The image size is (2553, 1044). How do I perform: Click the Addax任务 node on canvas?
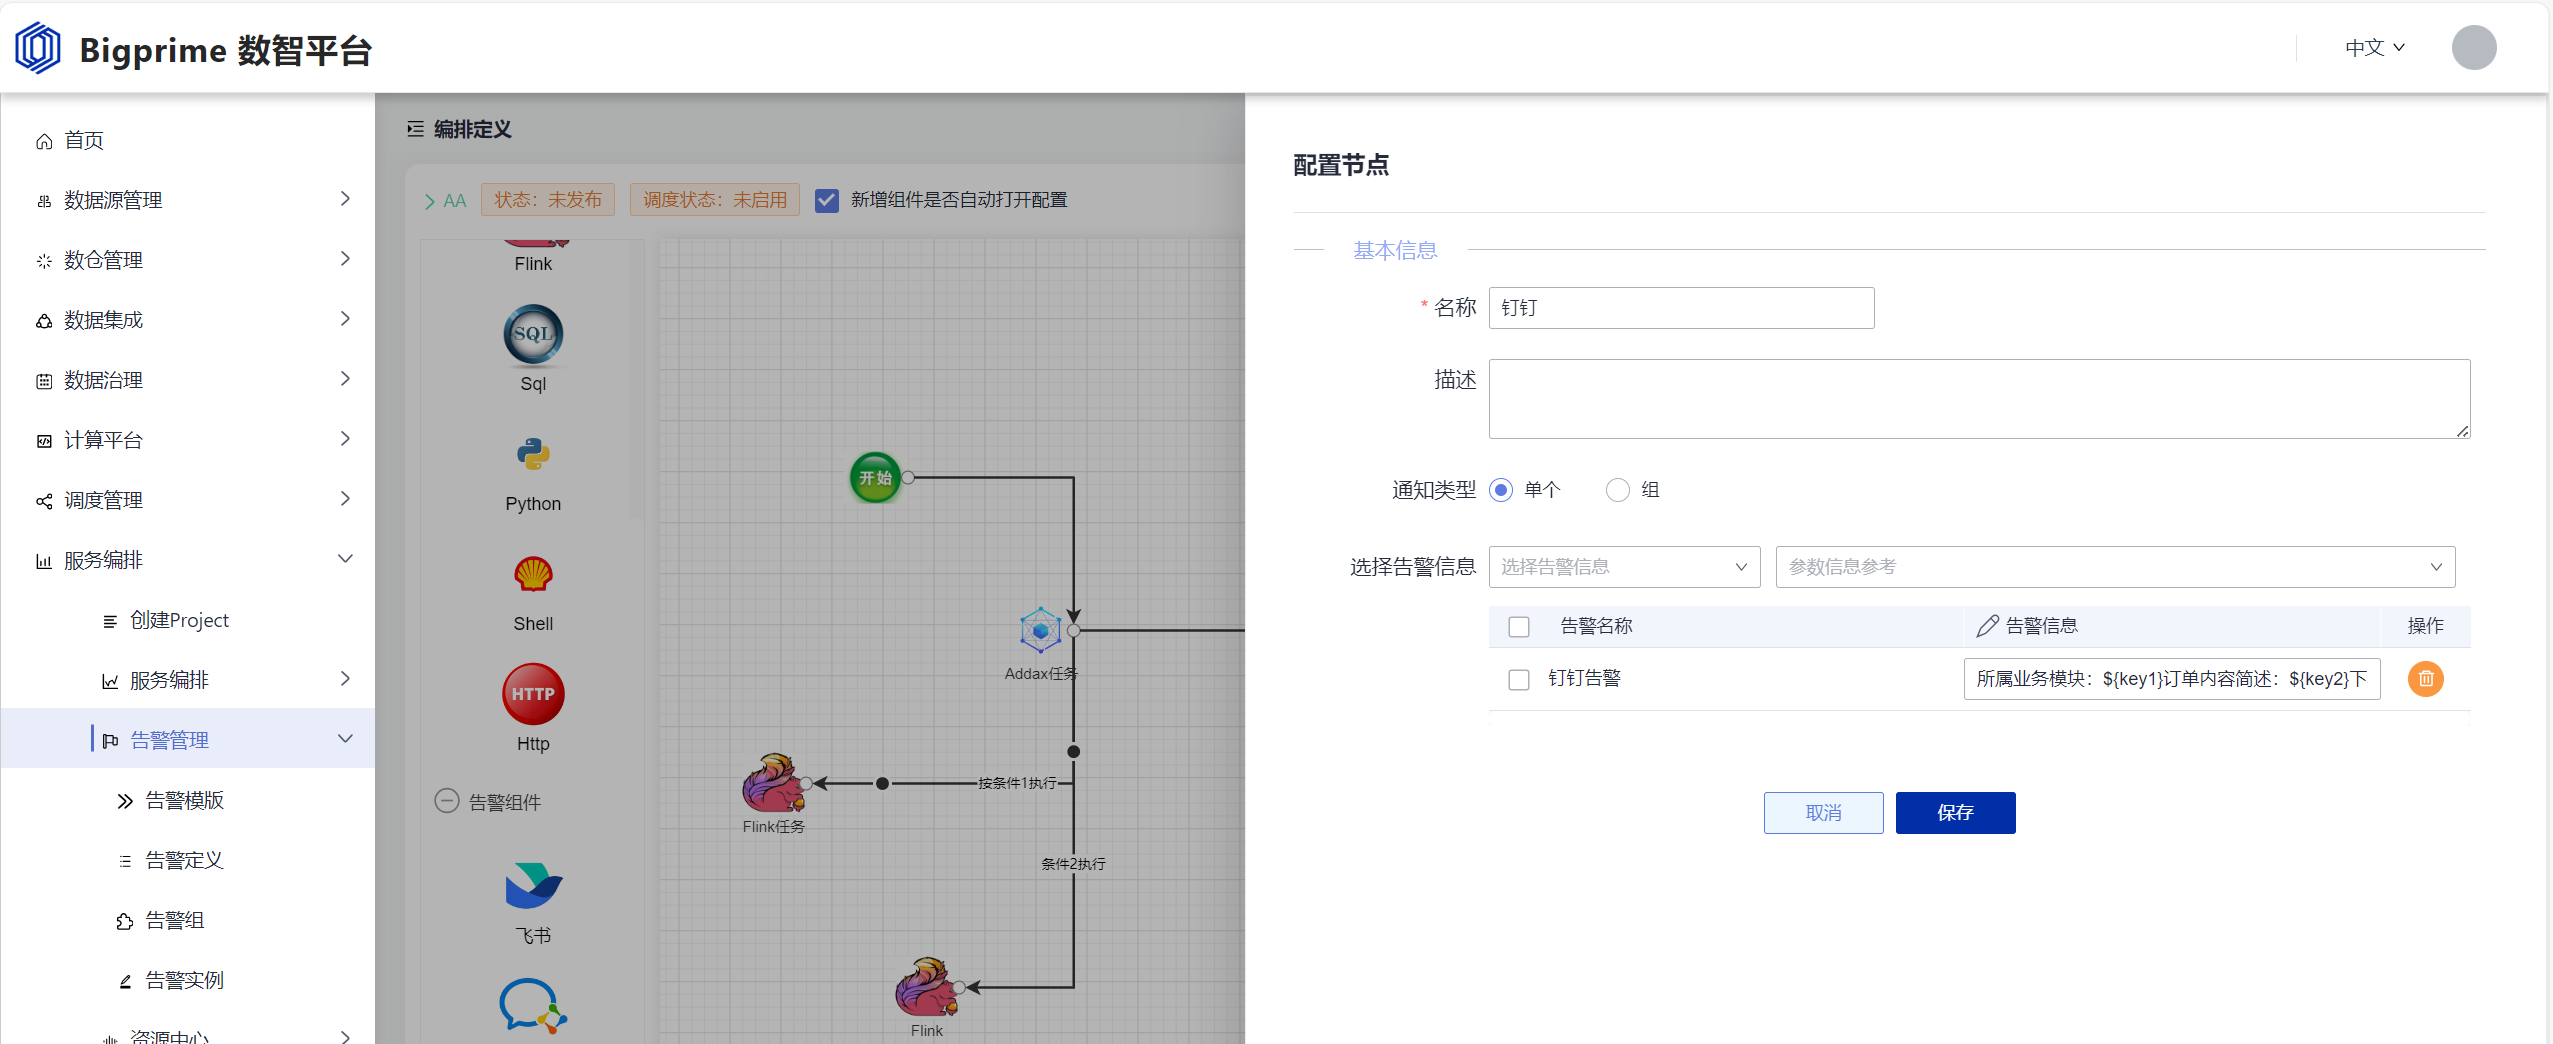click(1040, 631)
